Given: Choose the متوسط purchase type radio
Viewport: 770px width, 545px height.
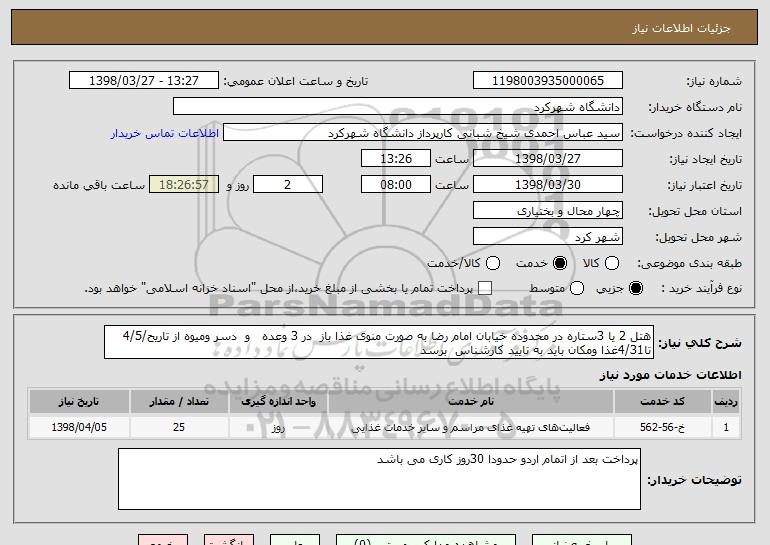Looking at the screenshot, I should pyautogui.click(x=577, y=288).
